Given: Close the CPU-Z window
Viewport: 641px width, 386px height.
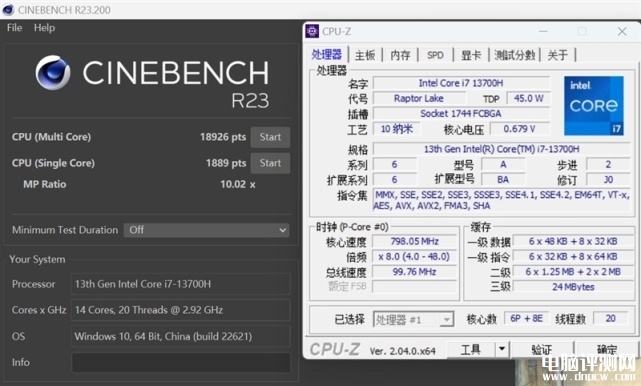Looking at the screenshot, I should tap(622, 31).
